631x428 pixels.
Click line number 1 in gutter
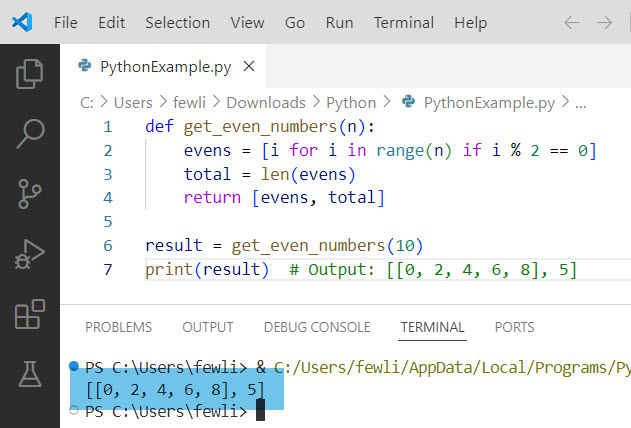(x=107, y=127)
